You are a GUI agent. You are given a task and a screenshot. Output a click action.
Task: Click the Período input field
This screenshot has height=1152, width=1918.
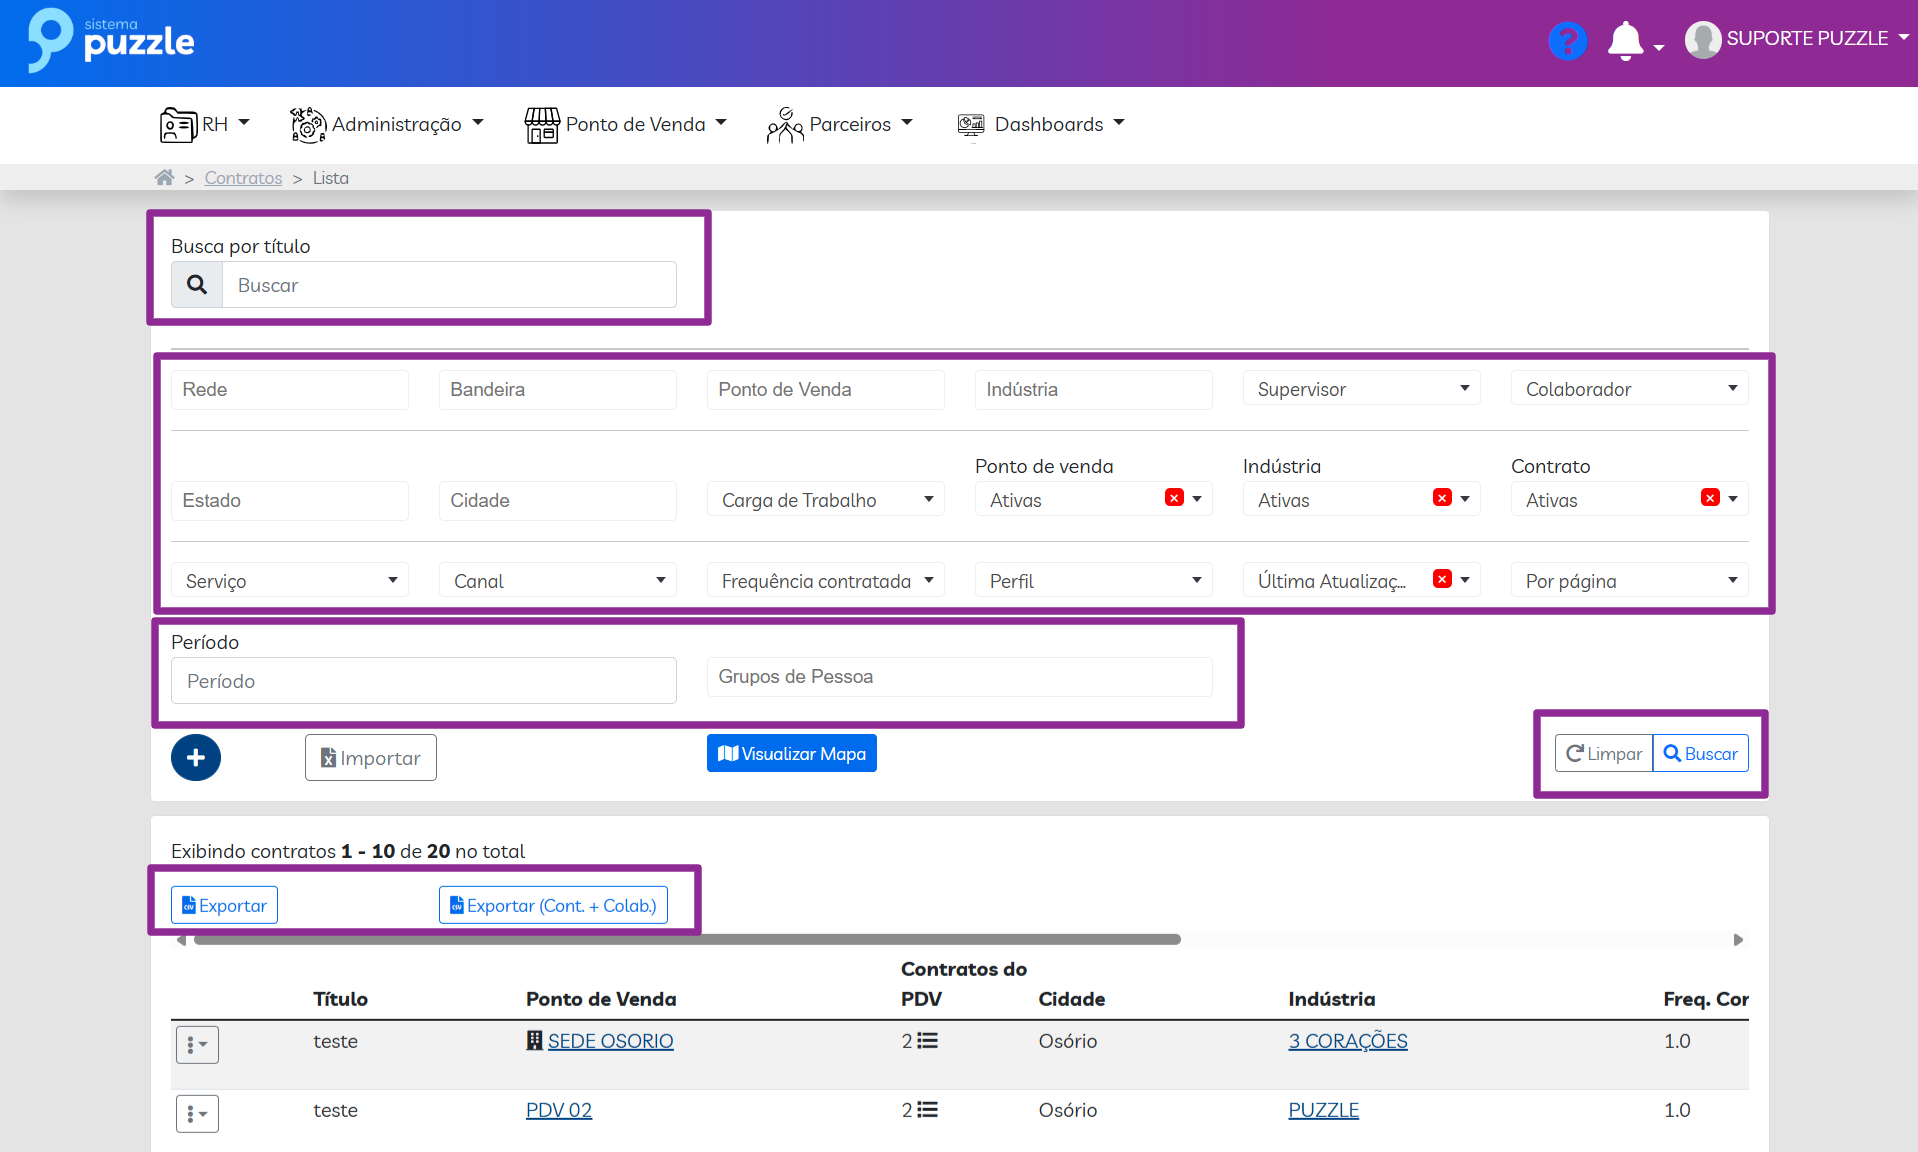[x=423, y=681]
